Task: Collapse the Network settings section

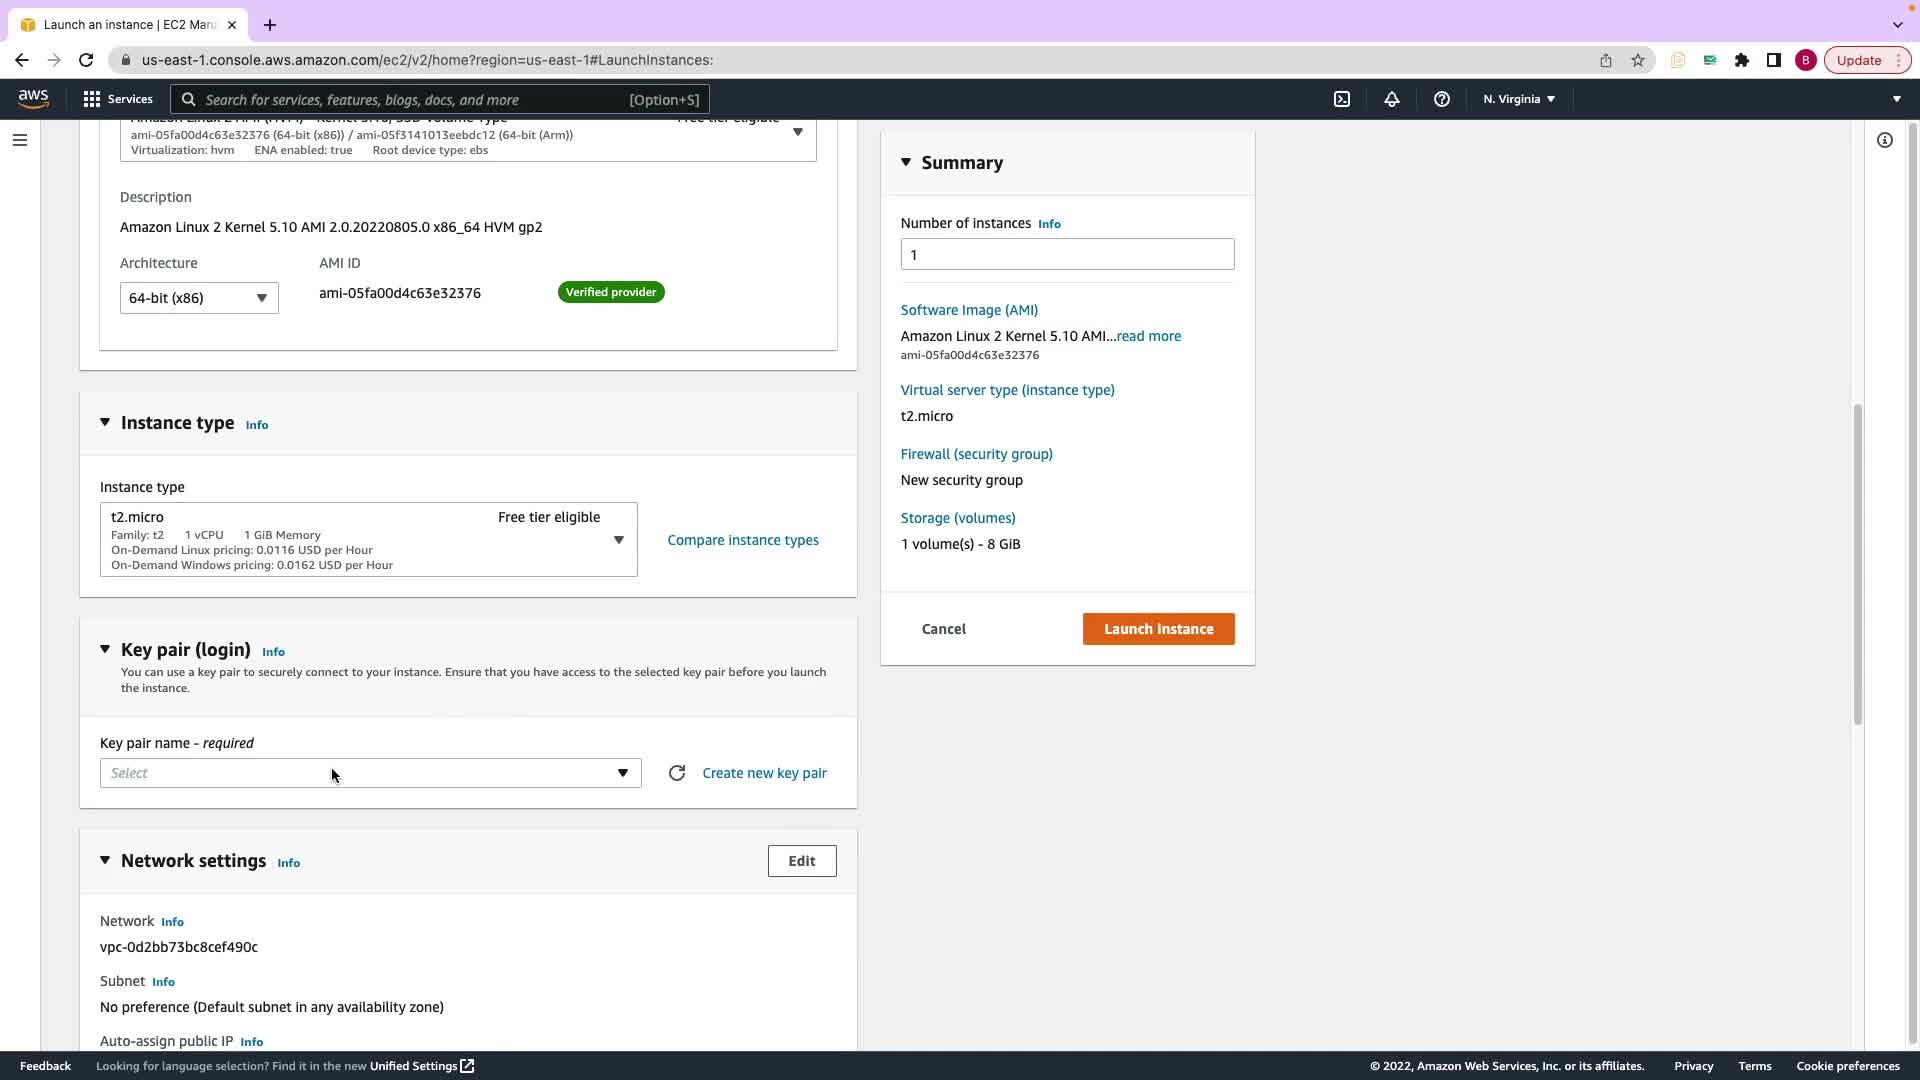Action: 105,861
